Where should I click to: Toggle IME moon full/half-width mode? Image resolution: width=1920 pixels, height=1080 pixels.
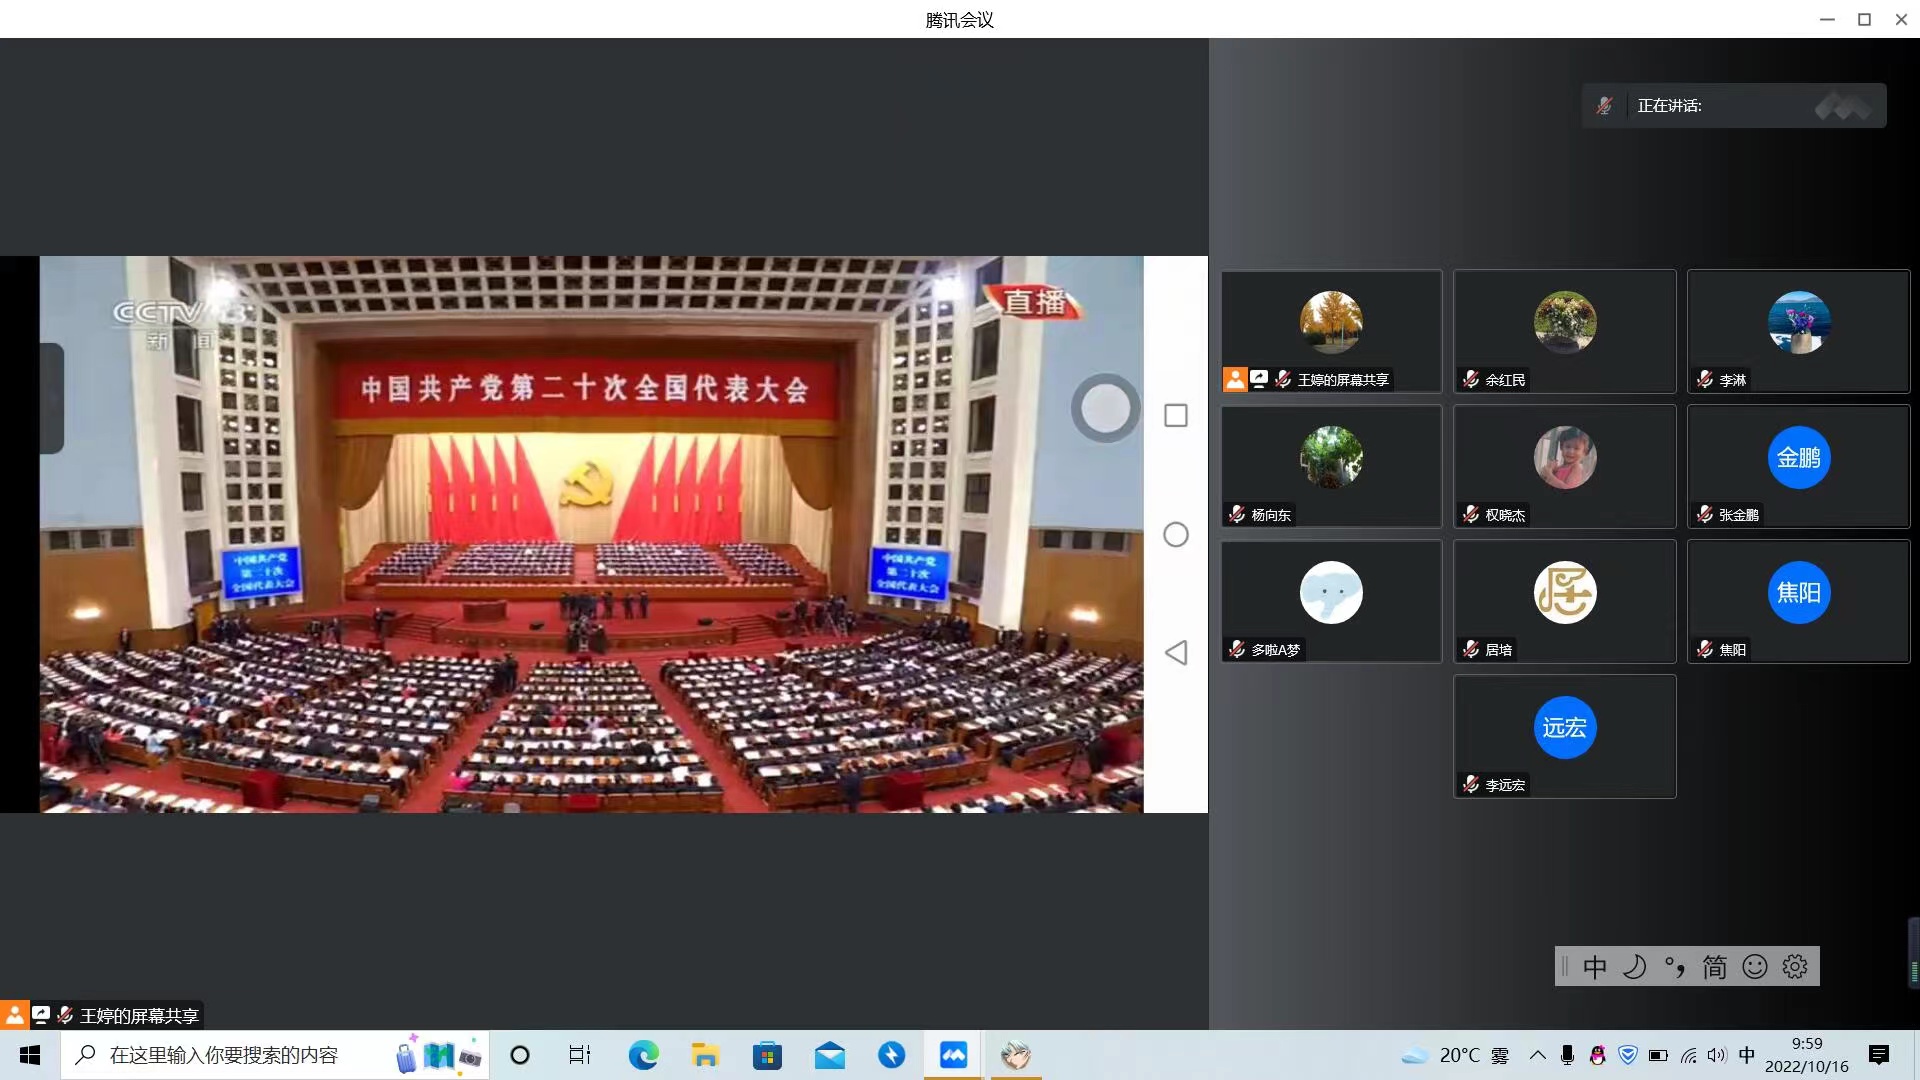1635,967
